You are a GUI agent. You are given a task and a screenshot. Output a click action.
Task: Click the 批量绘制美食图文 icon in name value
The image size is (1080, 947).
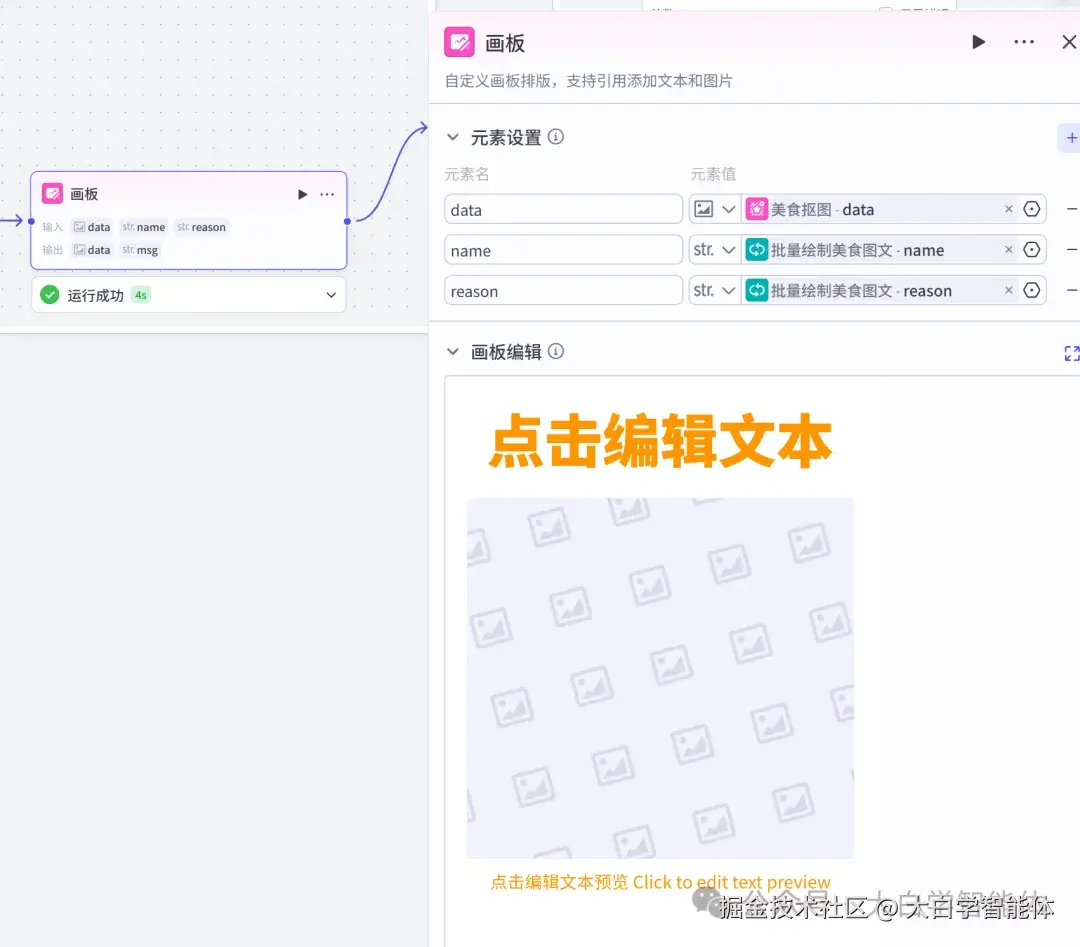tap(758, 249)
